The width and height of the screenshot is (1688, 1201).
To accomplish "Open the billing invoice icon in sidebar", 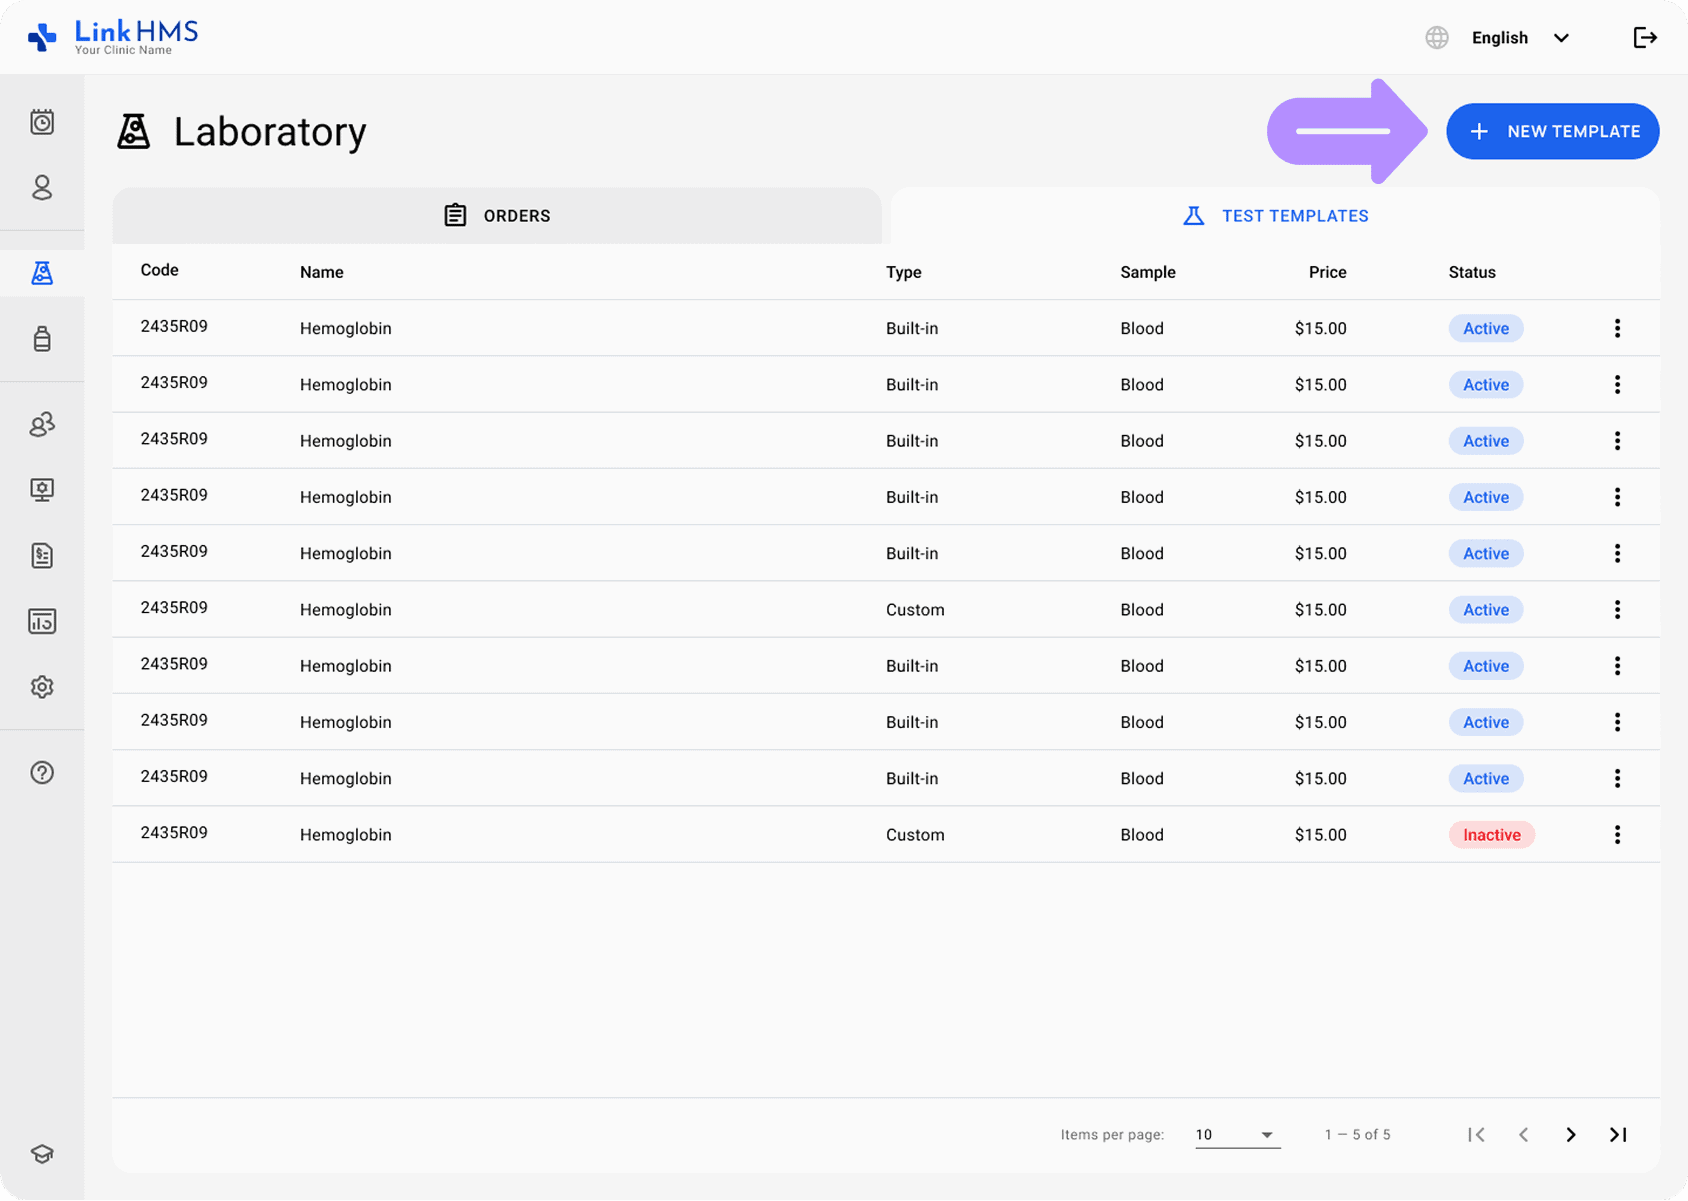I will pyautogui.click(x=42, y=556).
